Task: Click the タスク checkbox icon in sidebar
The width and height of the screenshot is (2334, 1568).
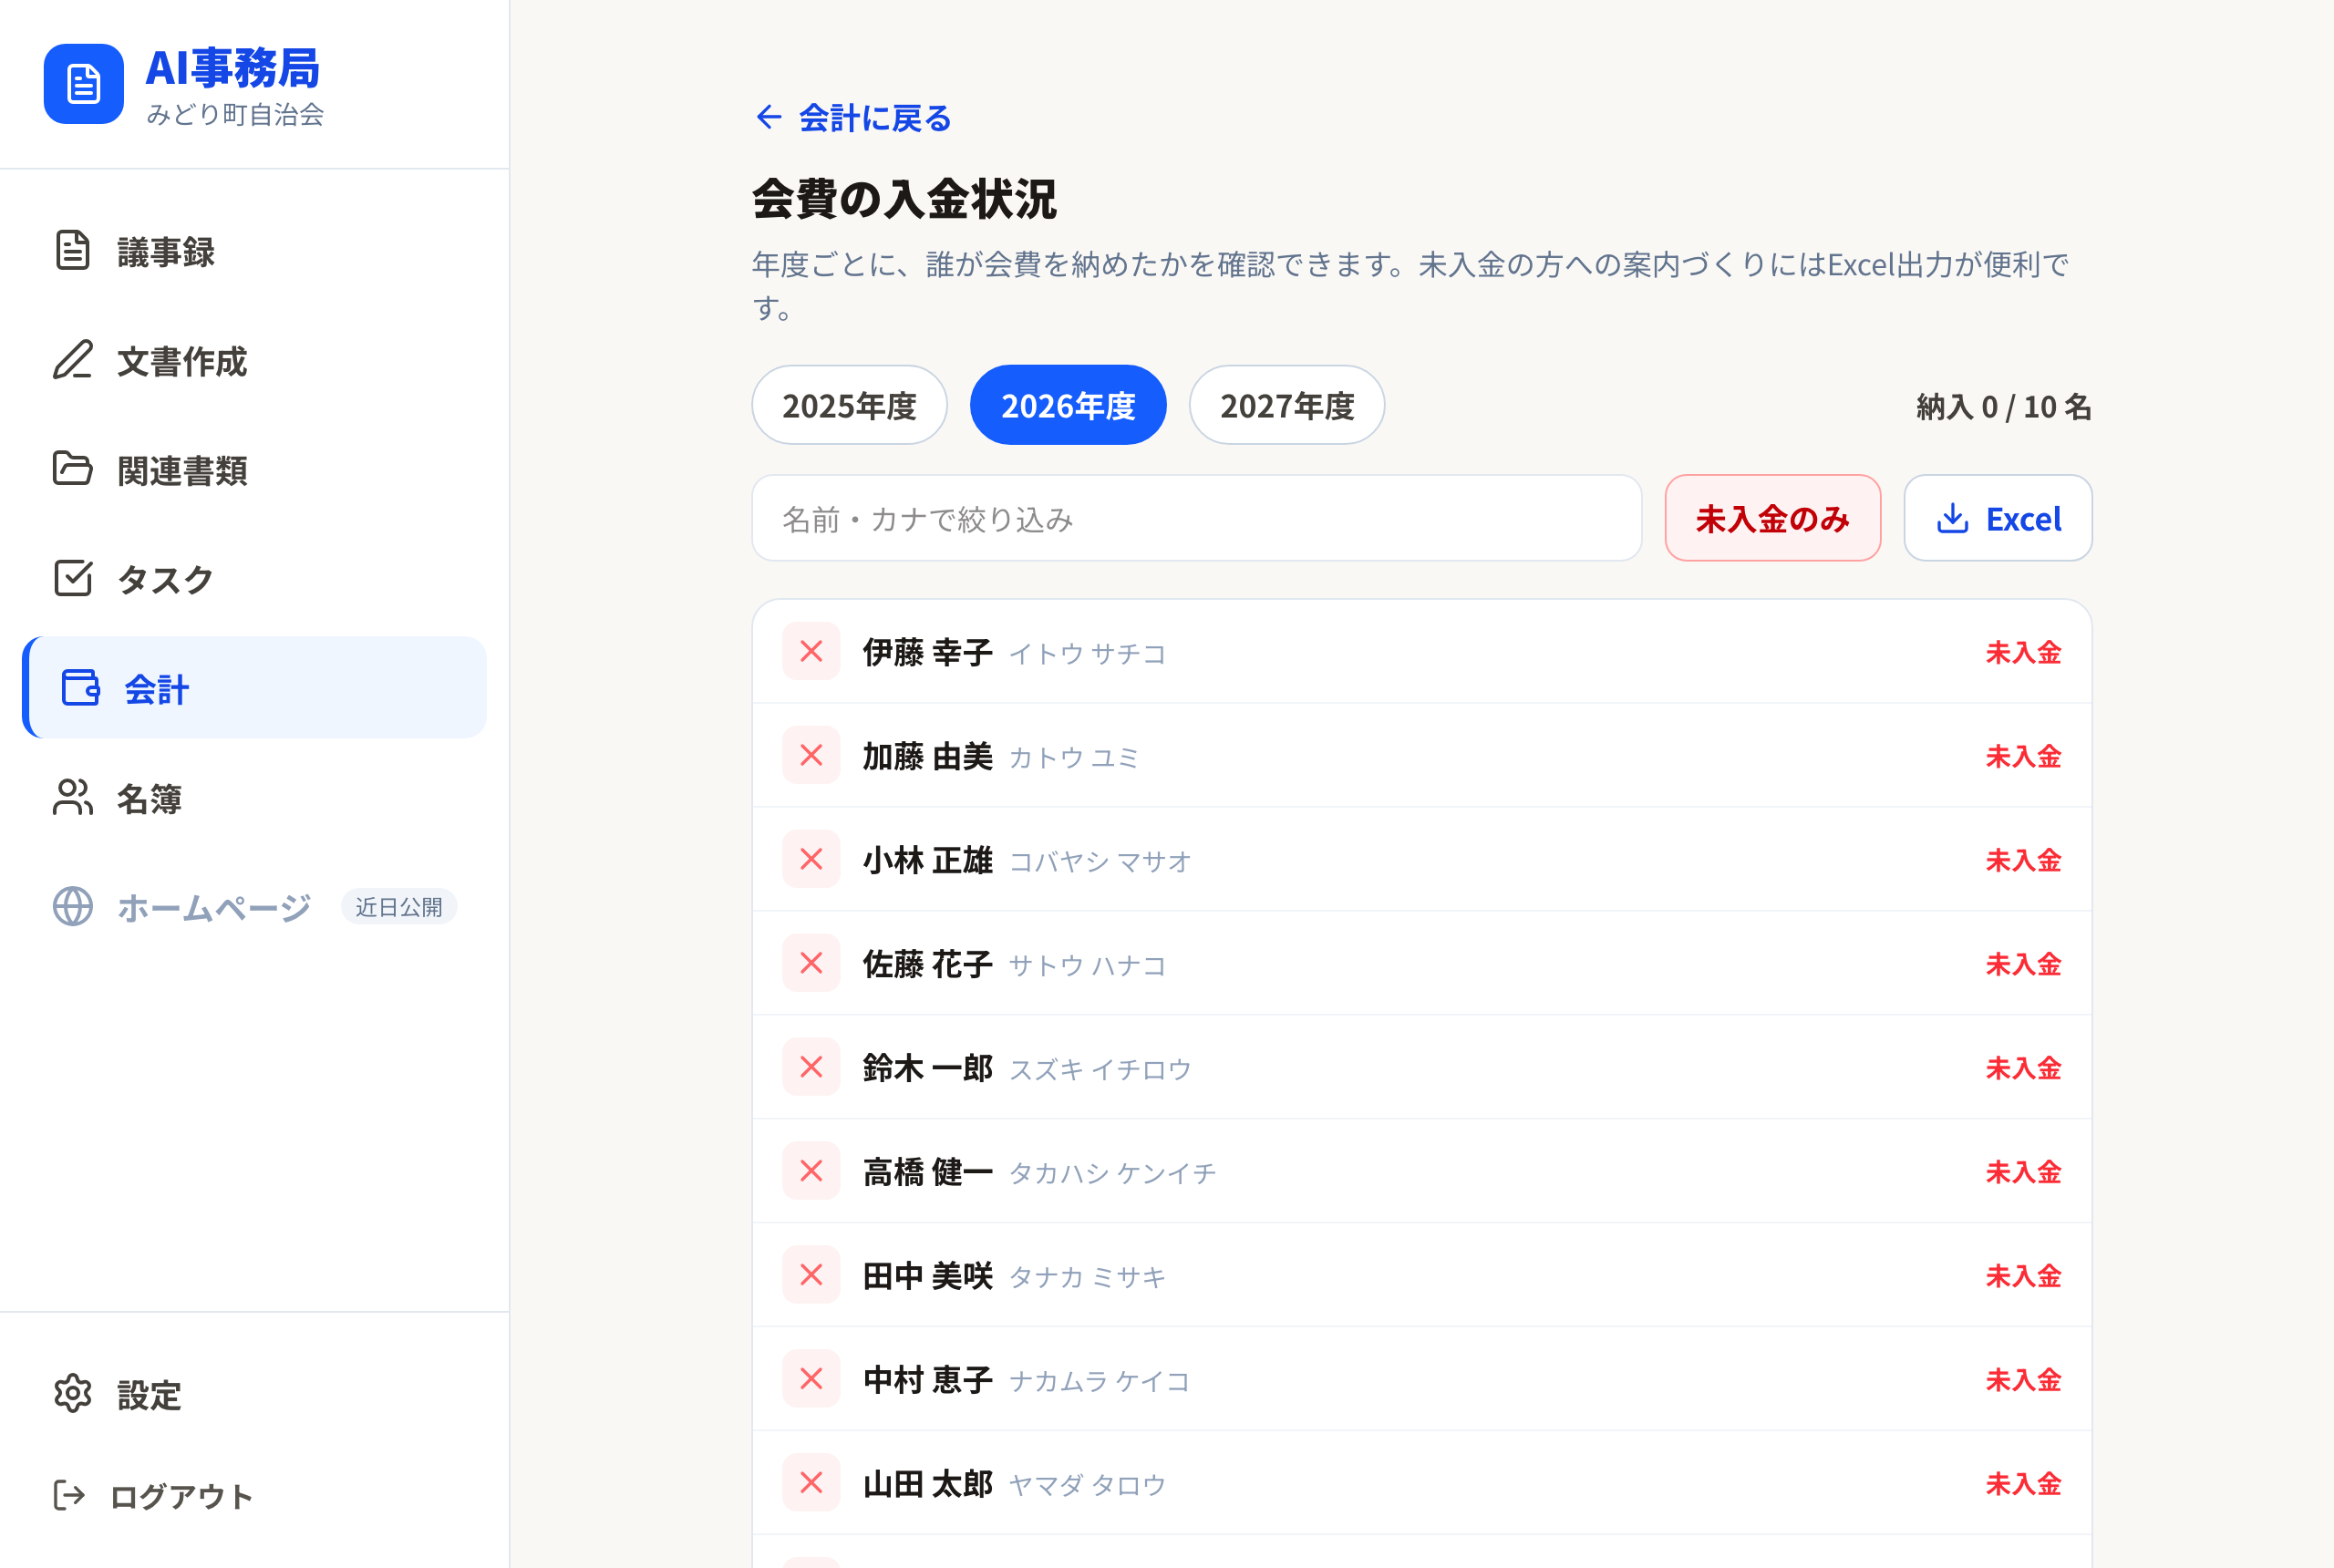Action: (72, 578)
